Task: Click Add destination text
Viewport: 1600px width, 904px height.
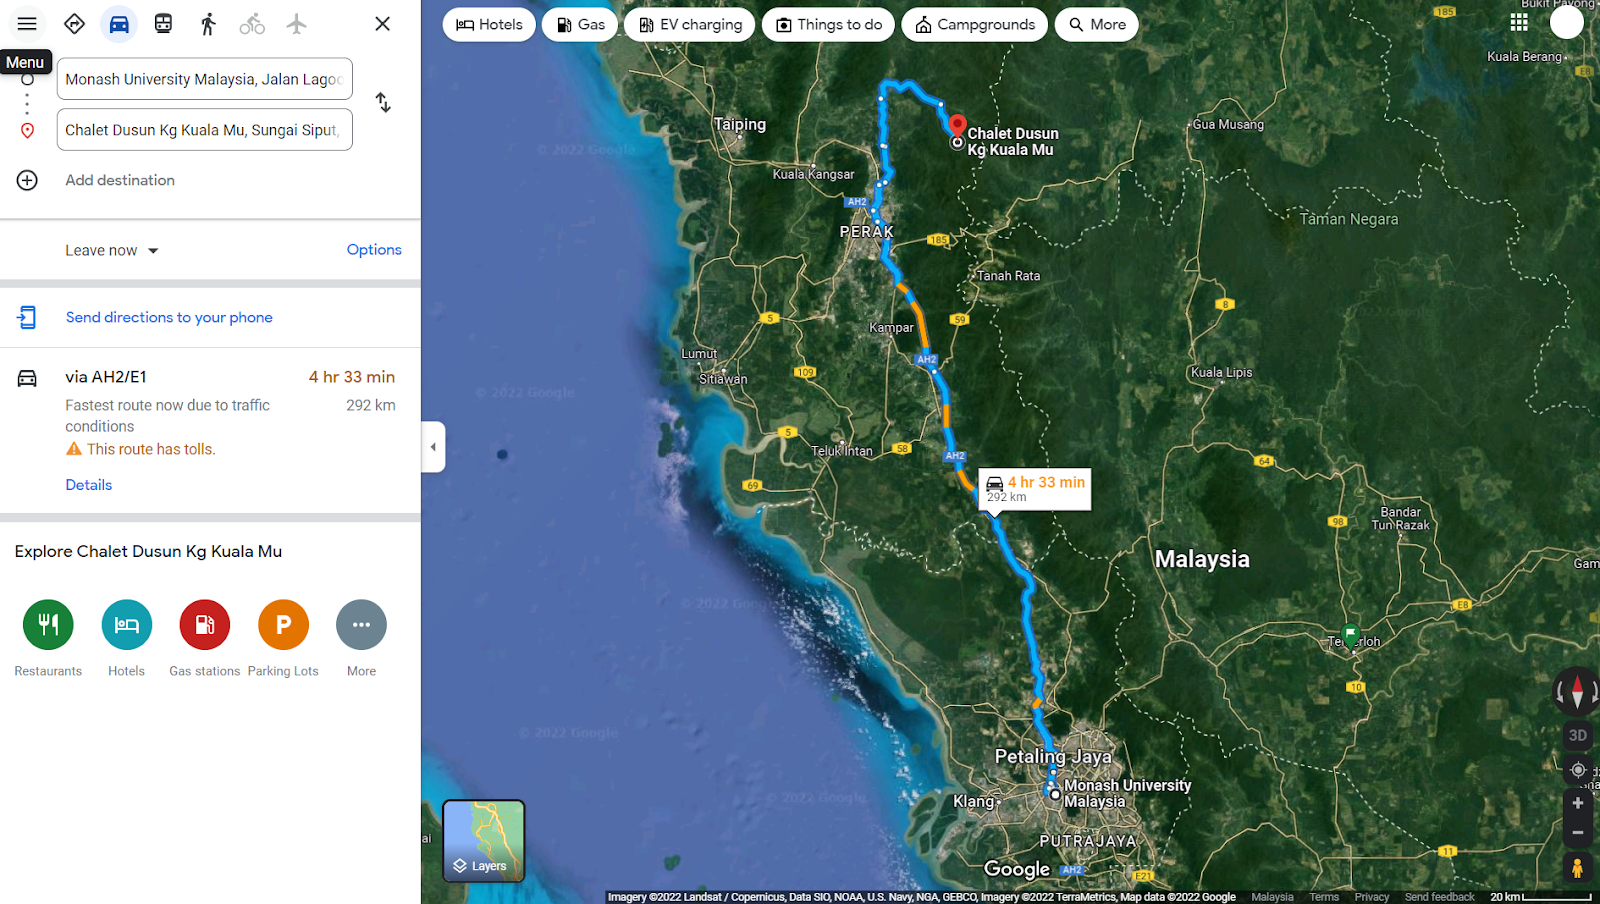Action: [x=120, y=180]
